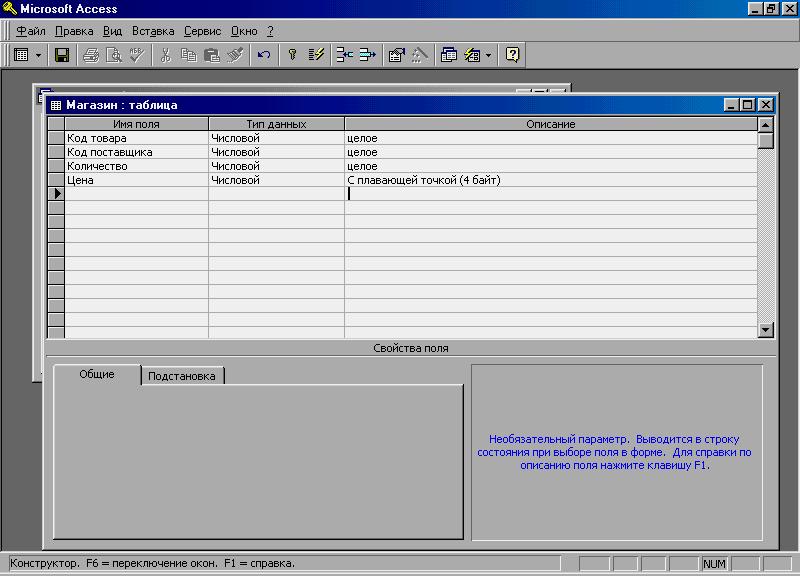
Task: Open the Файл menu
Action: pos(31,31)
